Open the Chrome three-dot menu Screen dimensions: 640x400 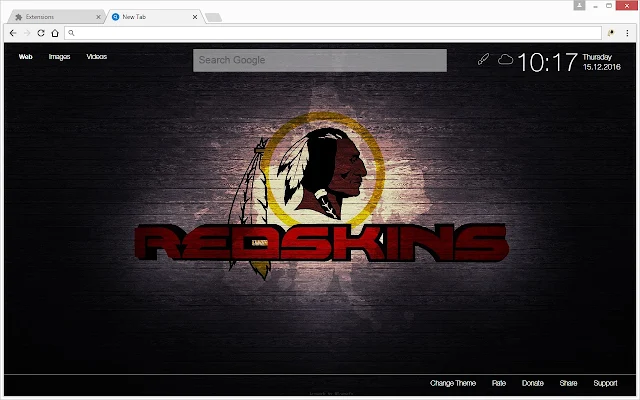627,33
